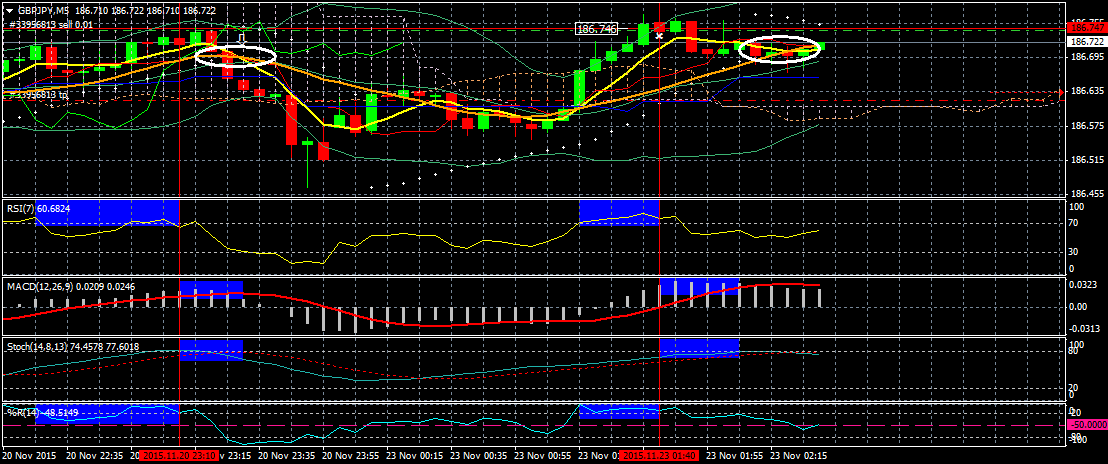Click MACD scale value 0.0323
Image resolution: width=1108 pixels, height=464 pixels.
(1085, 285)
